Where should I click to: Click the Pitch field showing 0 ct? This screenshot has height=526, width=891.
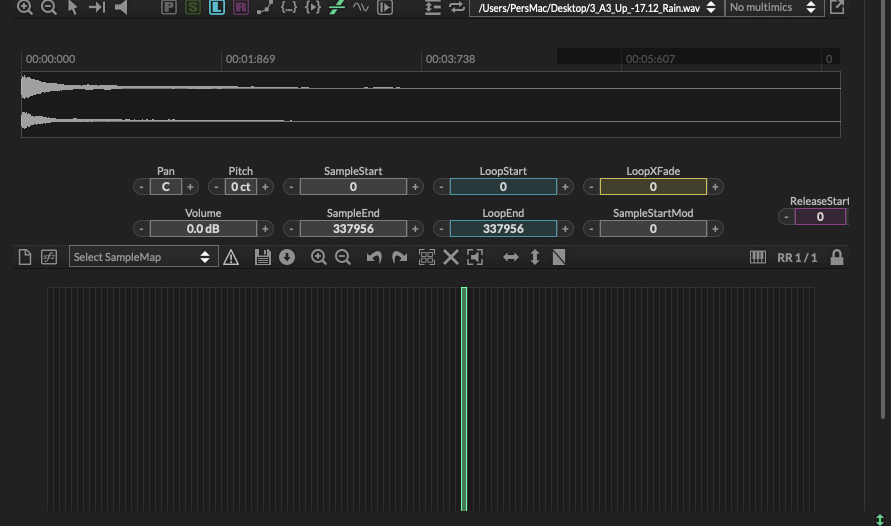tap(241, 187)
